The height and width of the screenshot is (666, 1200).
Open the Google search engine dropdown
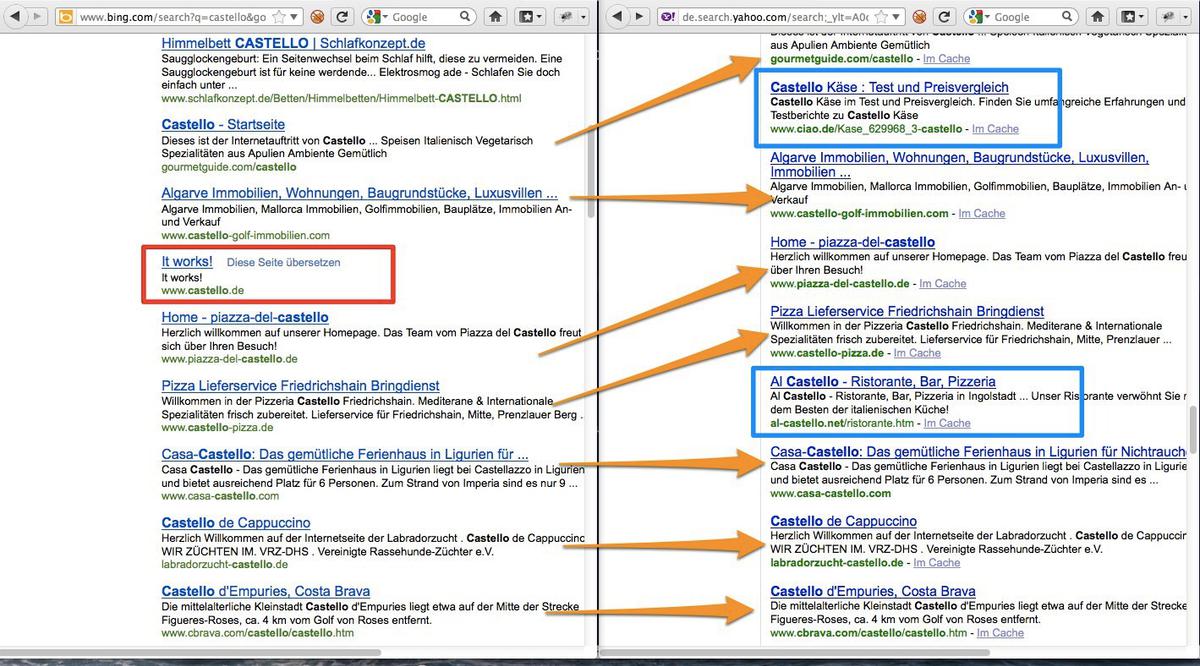tap(385, 16)
